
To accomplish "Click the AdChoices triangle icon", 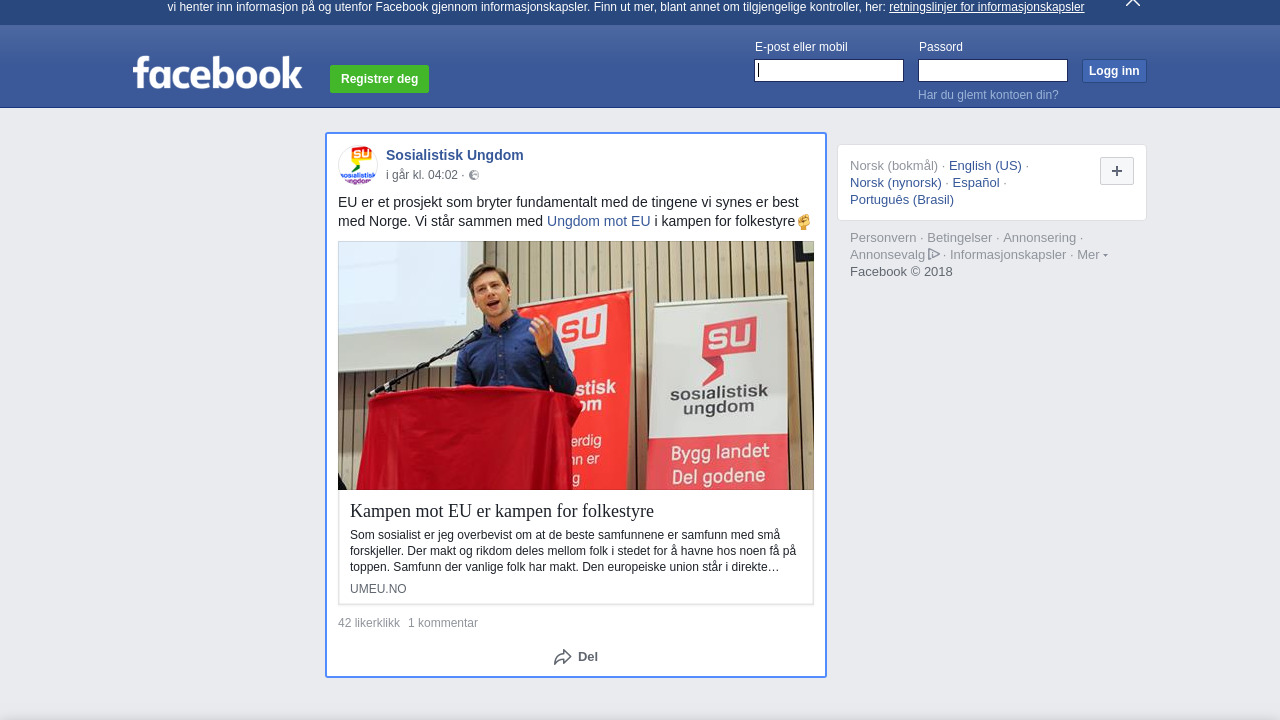I will 934,254.
